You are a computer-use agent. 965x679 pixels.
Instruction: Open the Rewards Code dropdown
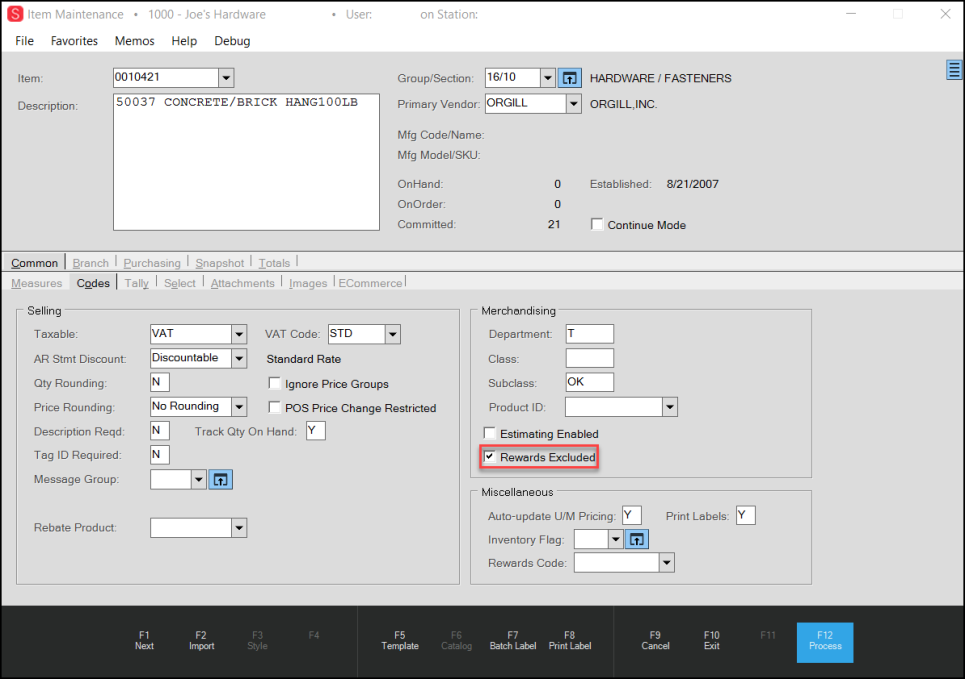point(667,563)
